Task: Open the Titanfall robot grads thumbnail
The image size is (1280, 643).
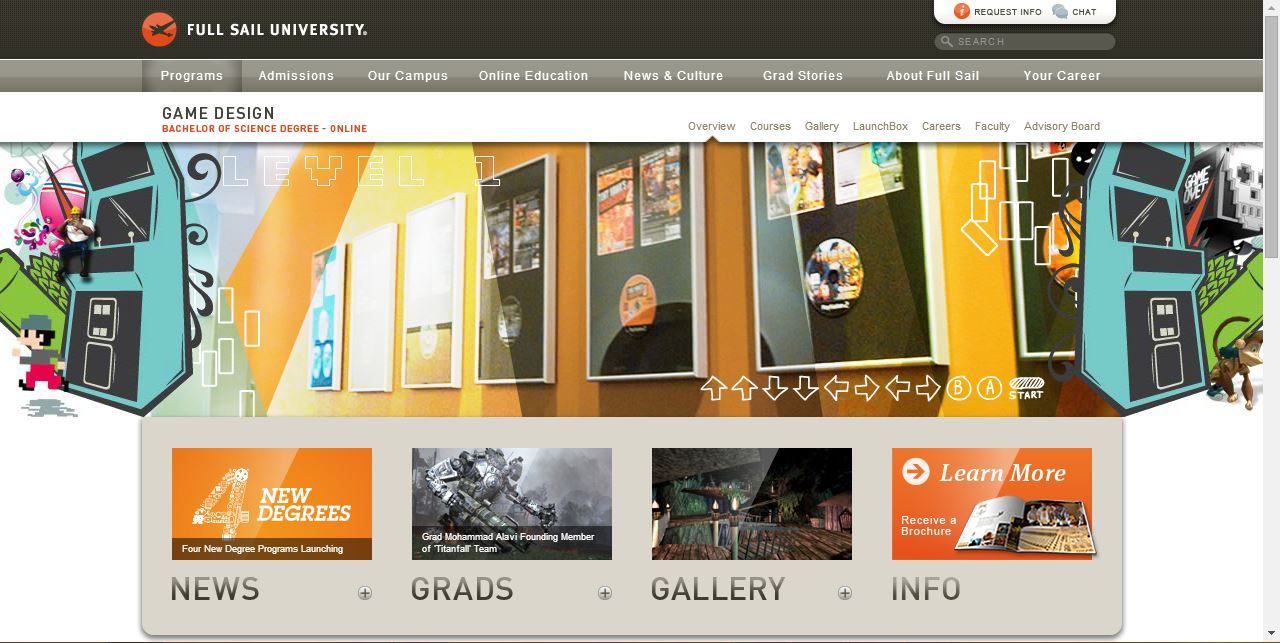Action: click(512, 504)
